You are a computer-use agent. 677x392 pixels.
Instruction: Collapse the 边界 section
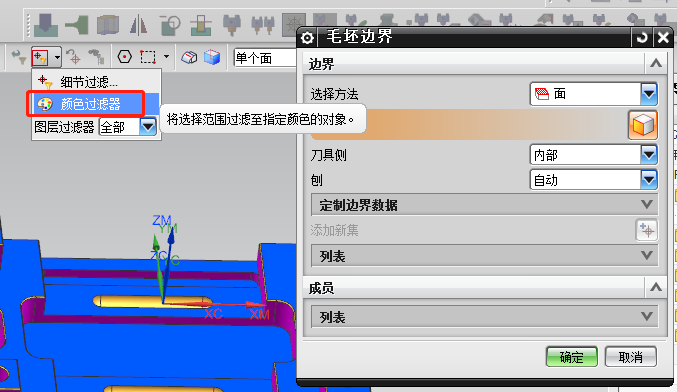pyautogui.click(x=656, y=63)
